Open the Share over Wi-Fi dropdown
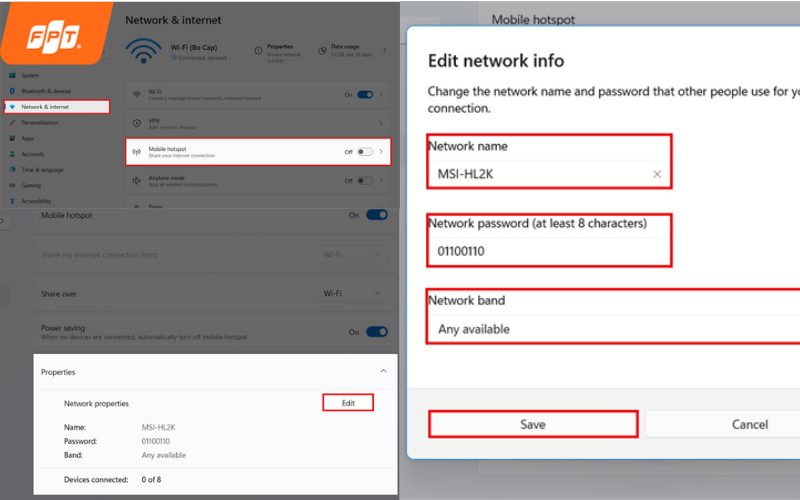800x500 pixels. click(x=351, y=294)
